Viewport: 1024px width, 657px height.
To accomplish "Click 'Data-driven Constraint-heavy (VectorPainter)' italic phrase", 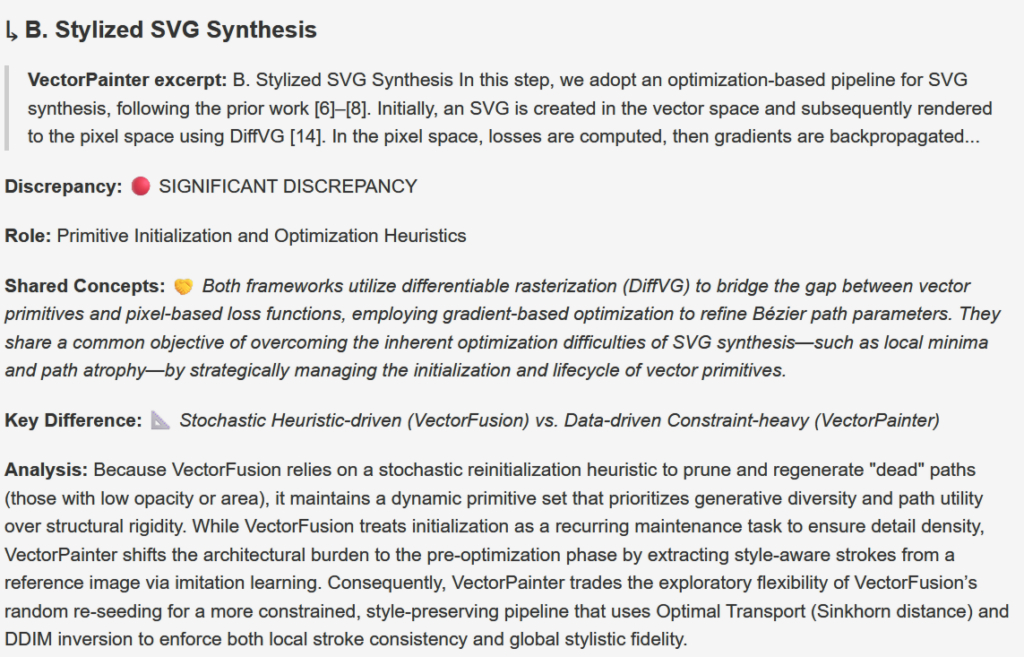I will (752, 421).
